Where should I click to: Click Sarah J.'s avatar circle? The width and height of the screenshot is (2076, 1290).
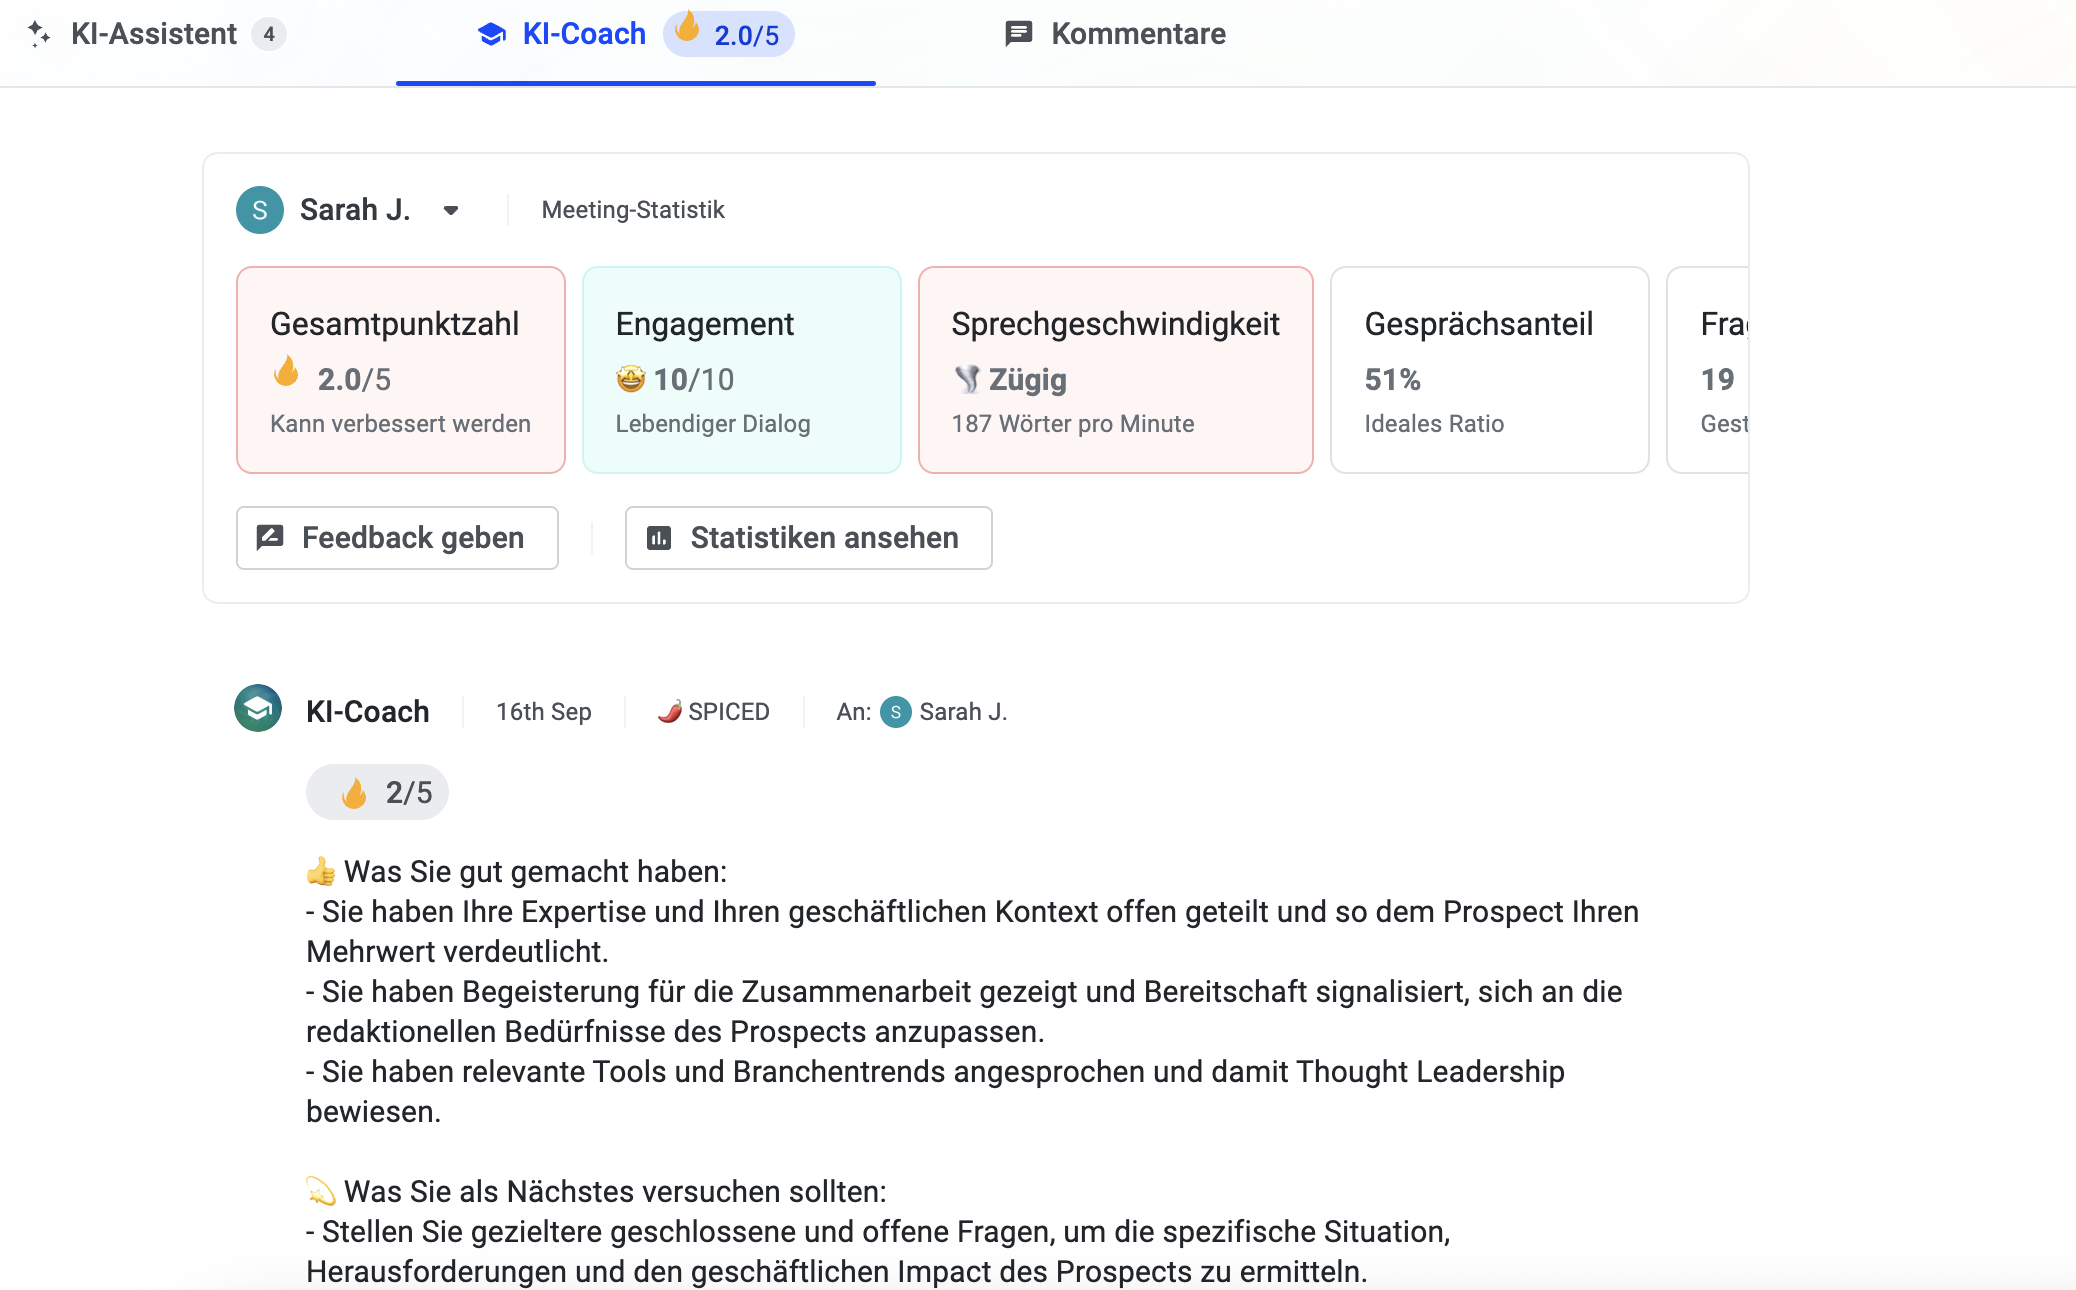pyautogui.click(x=259, y=210)
